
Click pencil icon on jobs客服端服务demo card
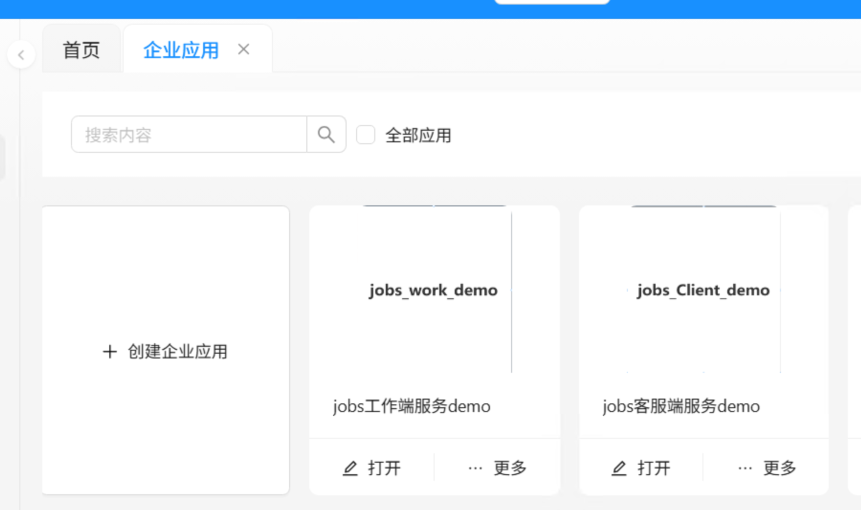pos(619,468)
